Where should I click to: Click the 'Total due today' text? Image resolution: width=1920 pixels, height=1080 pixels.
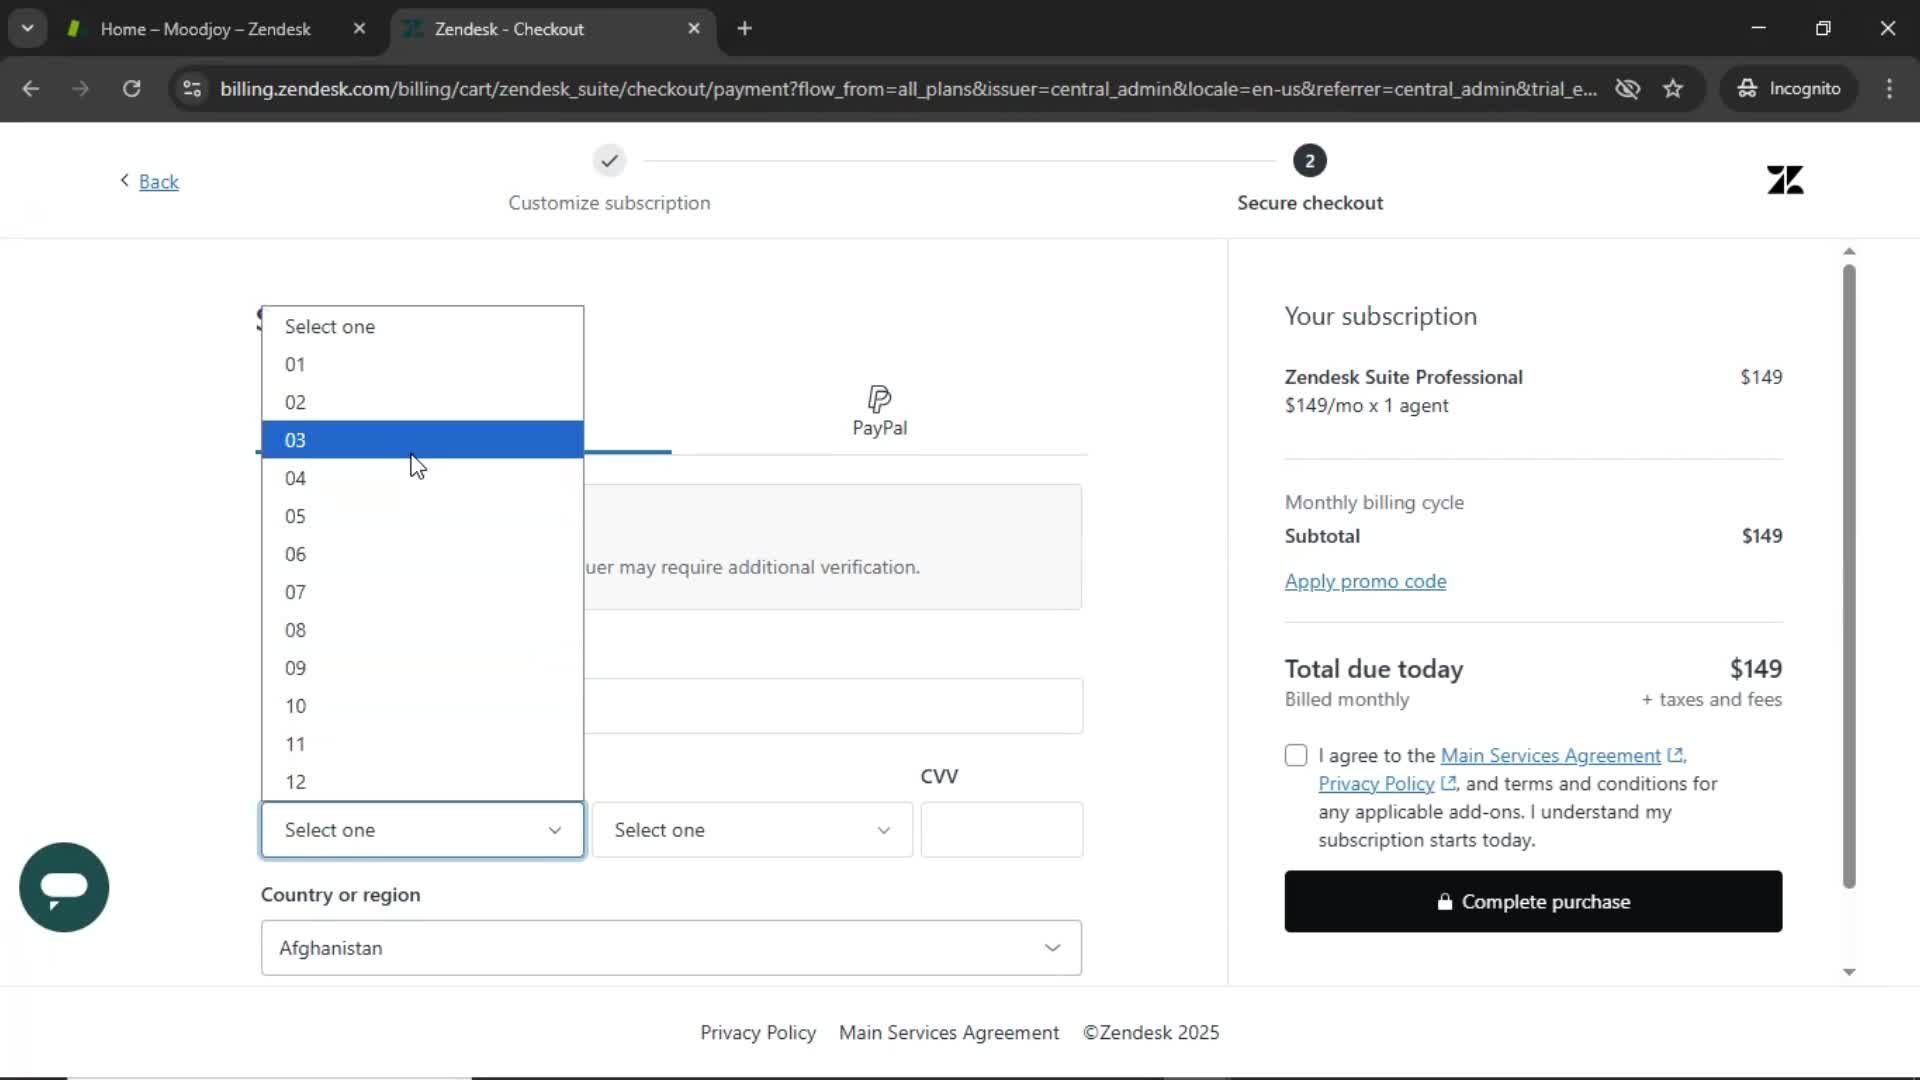click(x=1373, y=669)
